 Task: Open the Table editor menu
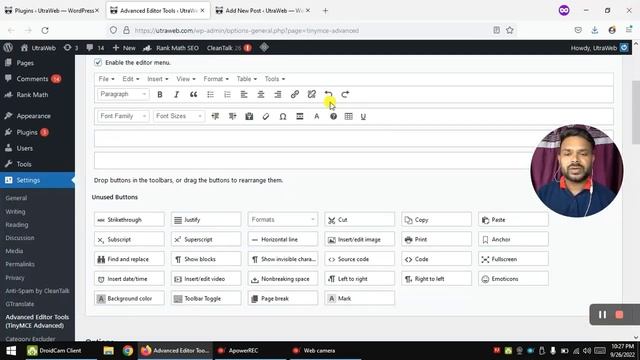(x=247, y=79)
